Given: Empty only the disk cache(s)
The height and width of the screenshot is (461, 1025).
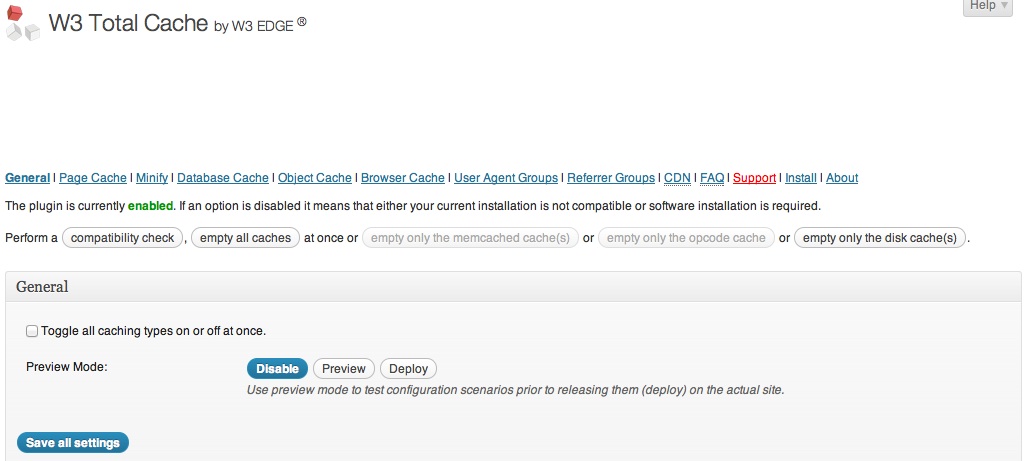Looking at the screenshot, I should [x=880, y=238].
